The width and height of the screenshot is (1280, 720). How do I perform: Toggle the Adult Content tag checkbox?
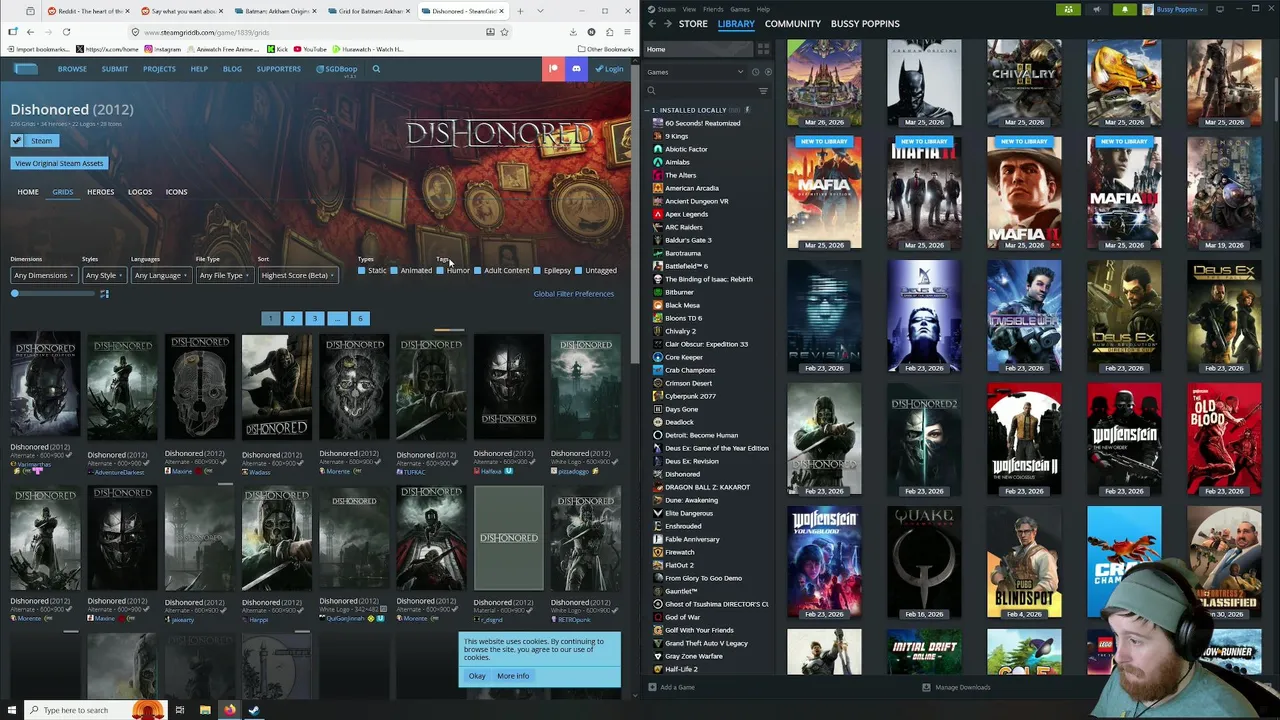478,271
